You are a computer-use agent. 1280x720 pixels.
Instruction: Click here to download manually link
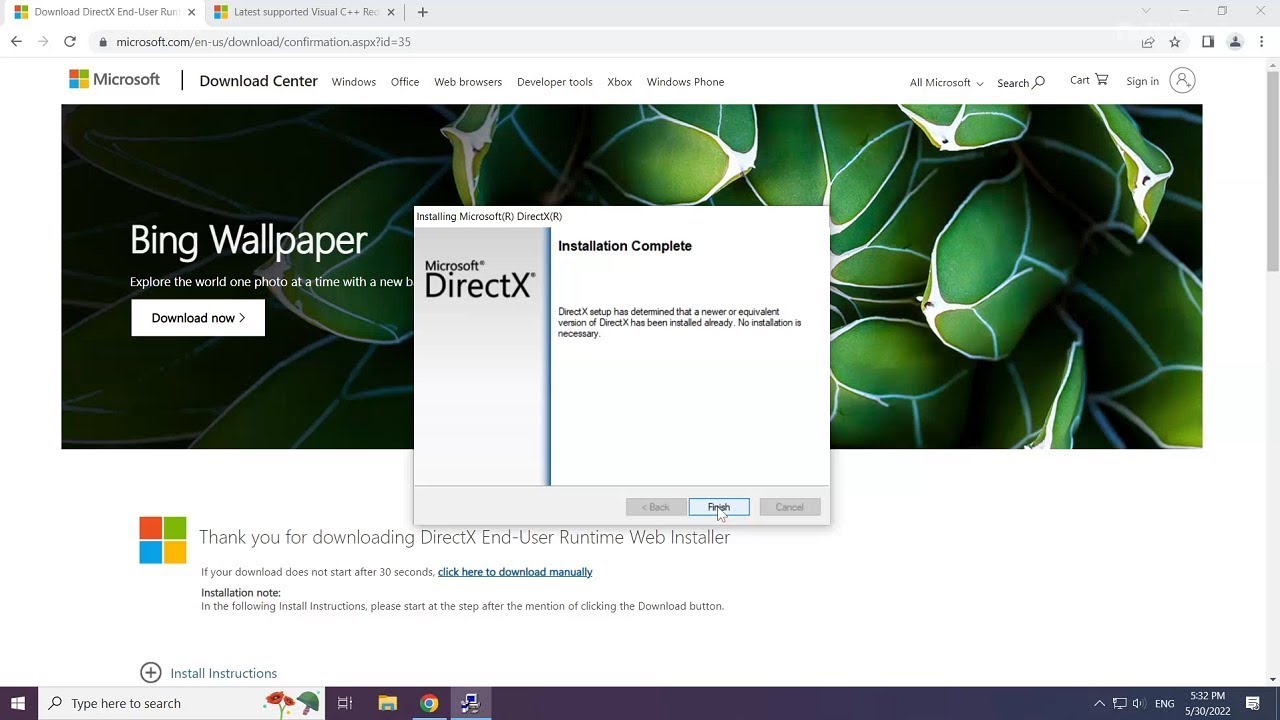[x=515, y=572]
